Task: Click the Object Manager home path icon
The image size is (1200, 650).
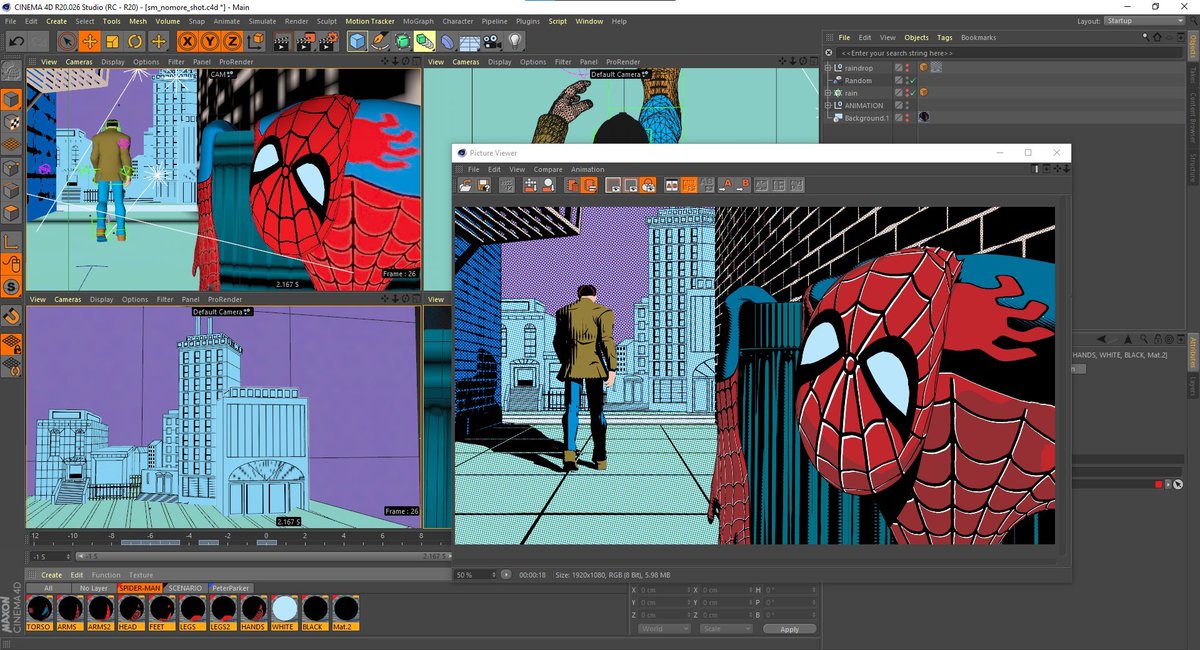Action: click(1157, 37)
